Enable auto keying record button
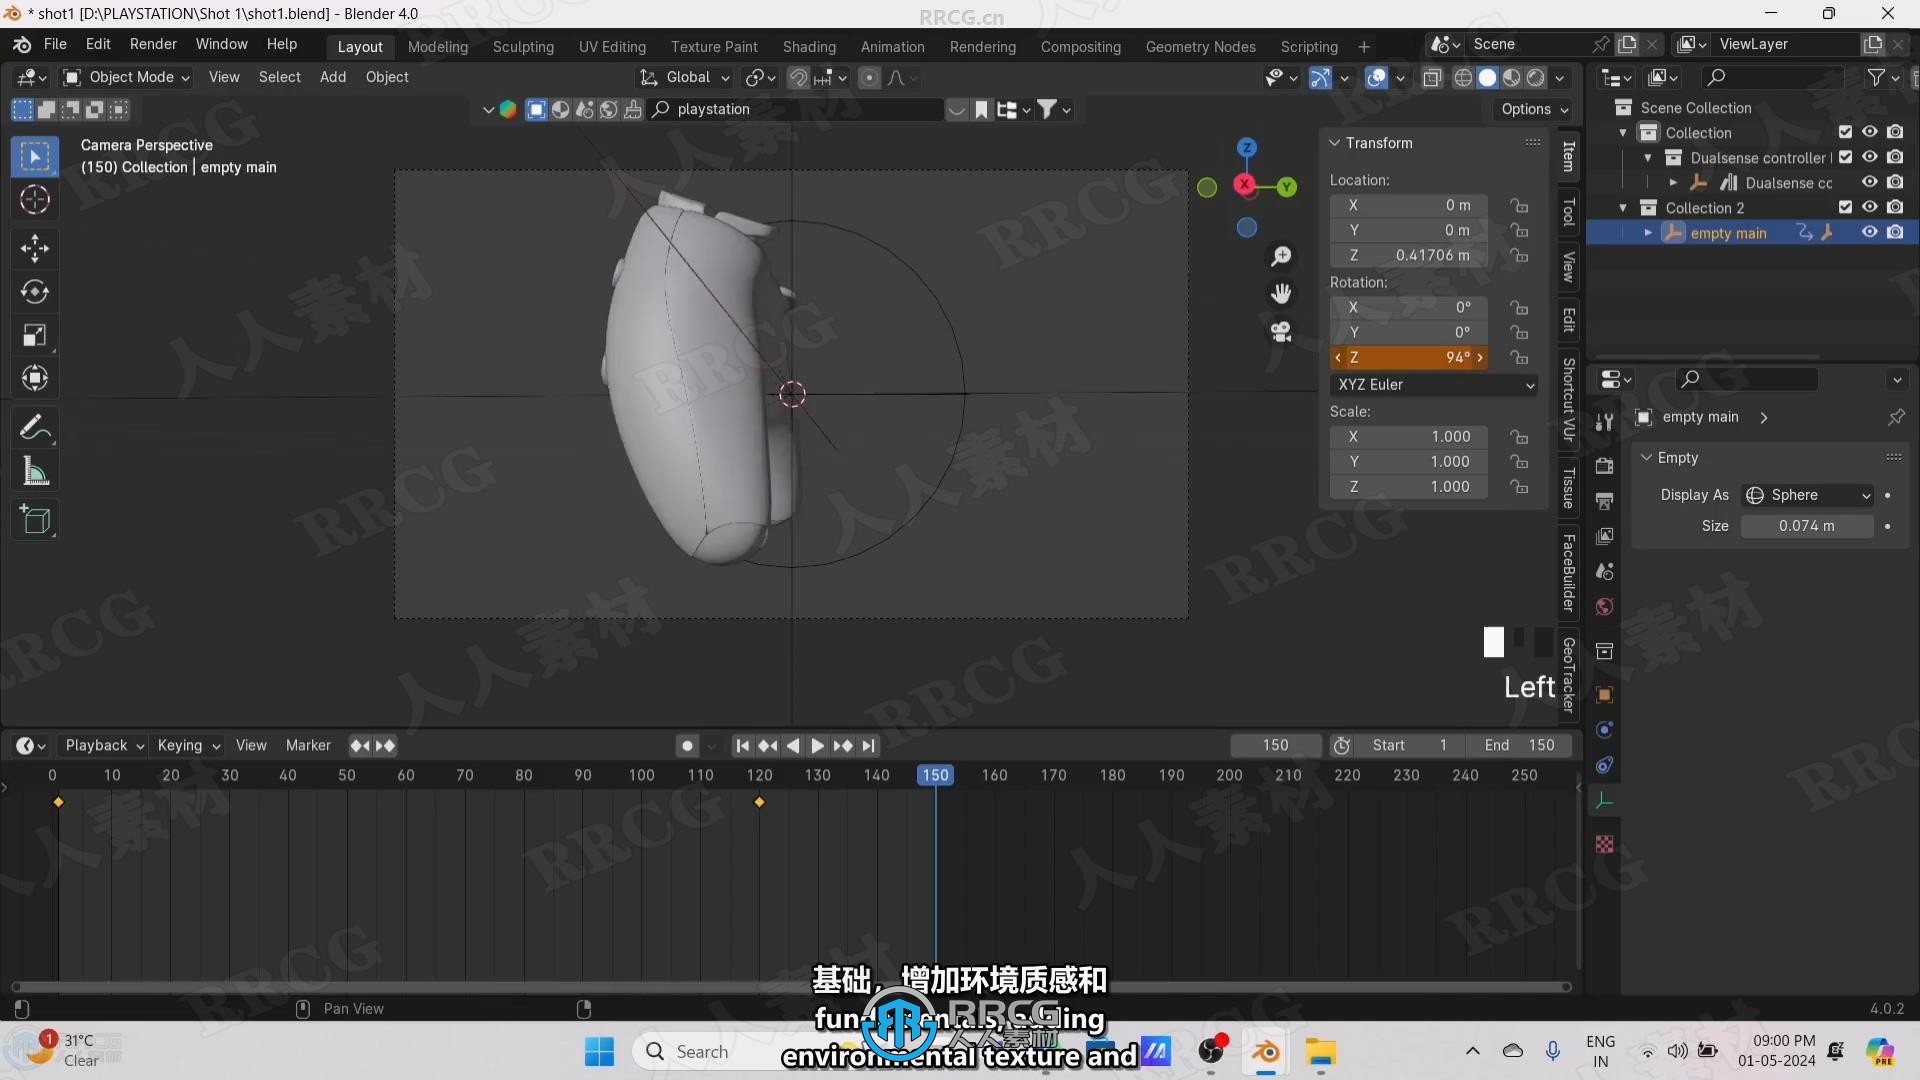The width and height of the screenshot is (1920, 1080). 687,746
